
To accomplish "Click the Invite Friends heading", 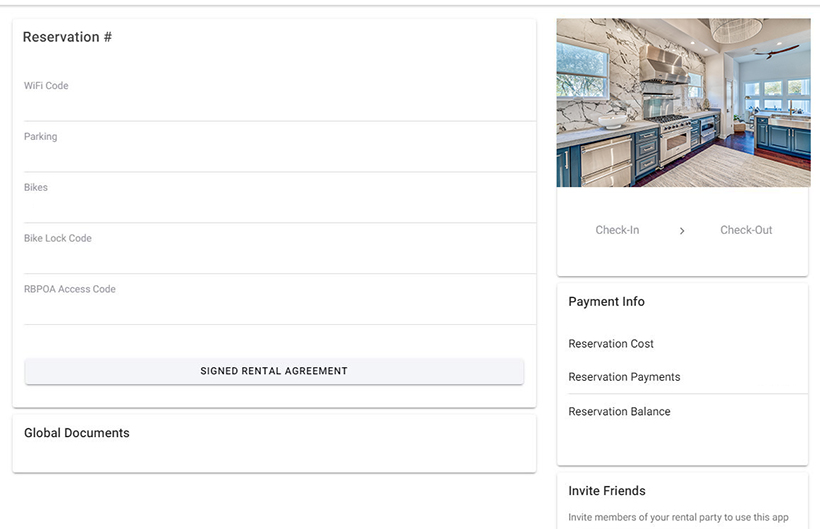I will pos(607,491).
